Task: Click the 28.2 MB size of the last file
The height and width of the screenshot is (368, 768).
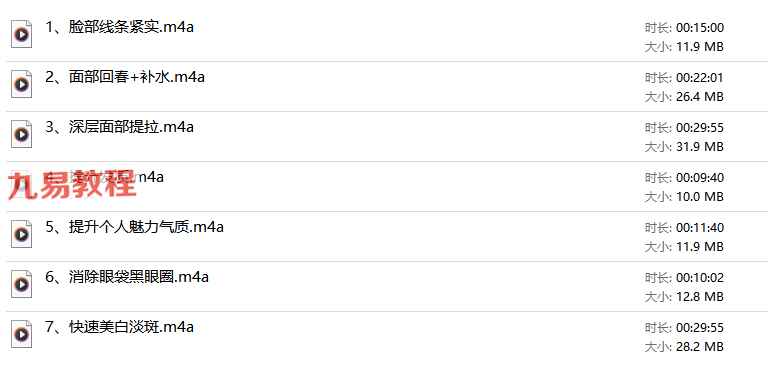Action: 699,347
